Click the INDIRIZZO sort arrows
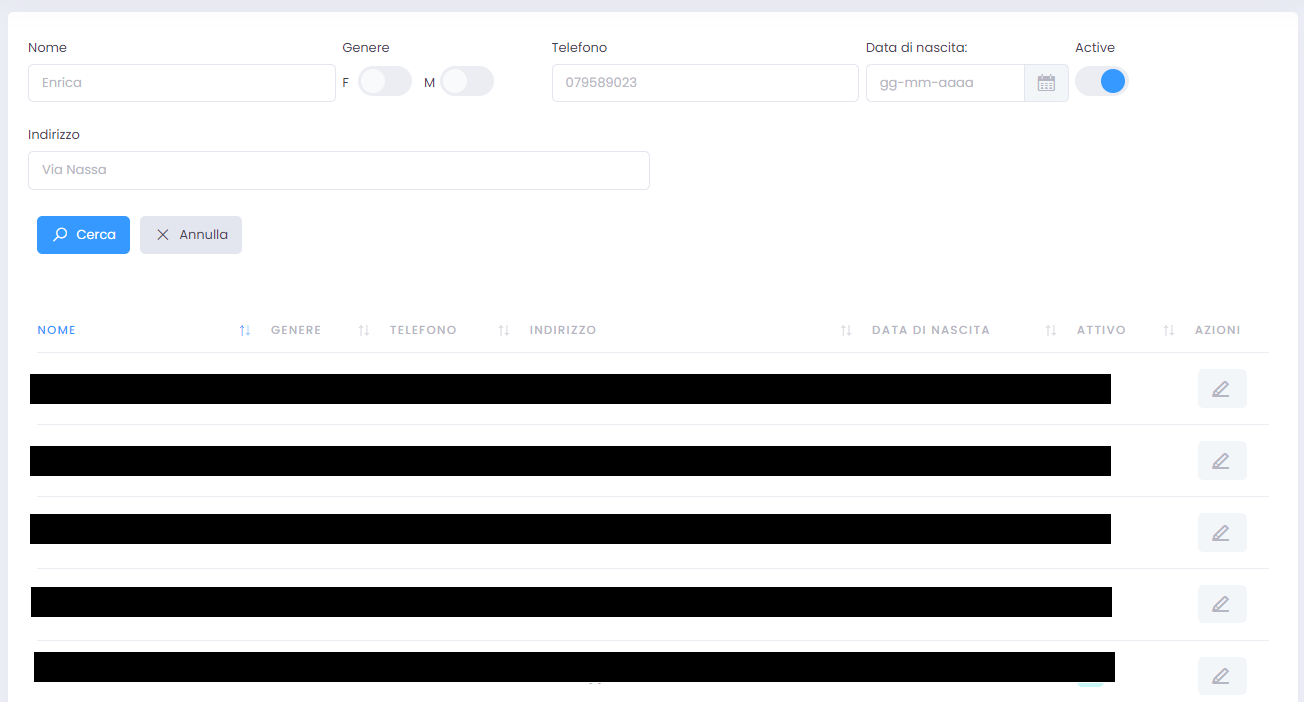This screenshot has height=702, width=1304. pos(845,330)
